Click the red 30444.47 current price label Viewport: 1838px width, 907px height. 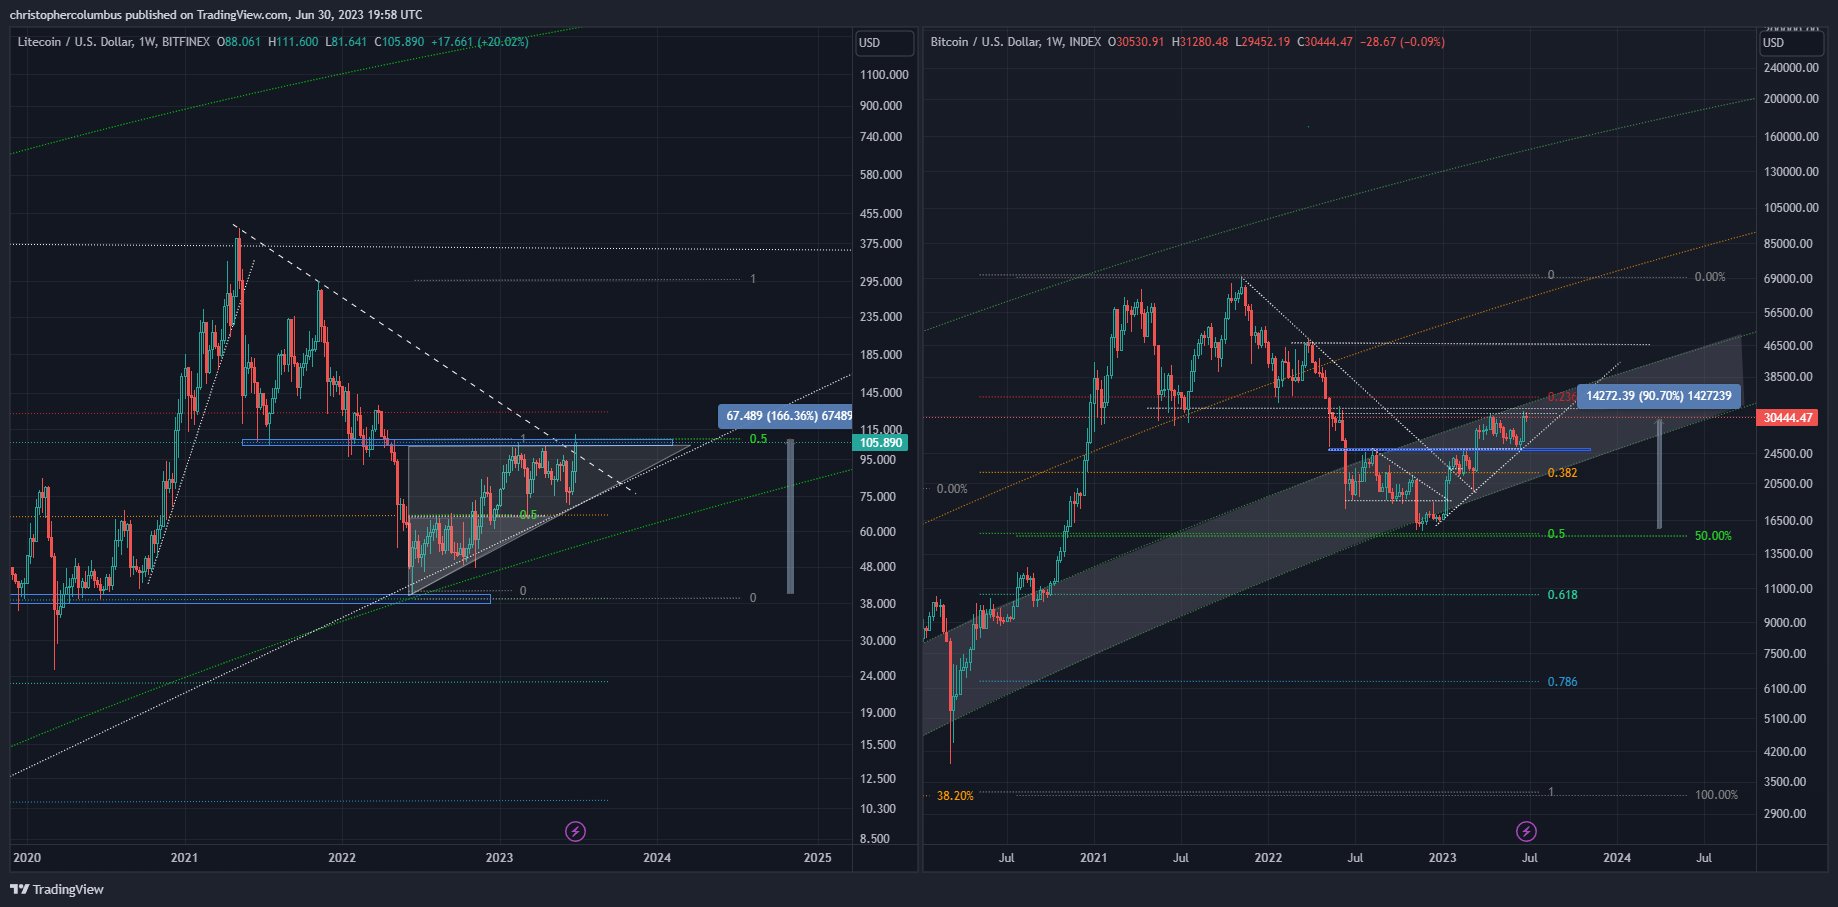1787,418
